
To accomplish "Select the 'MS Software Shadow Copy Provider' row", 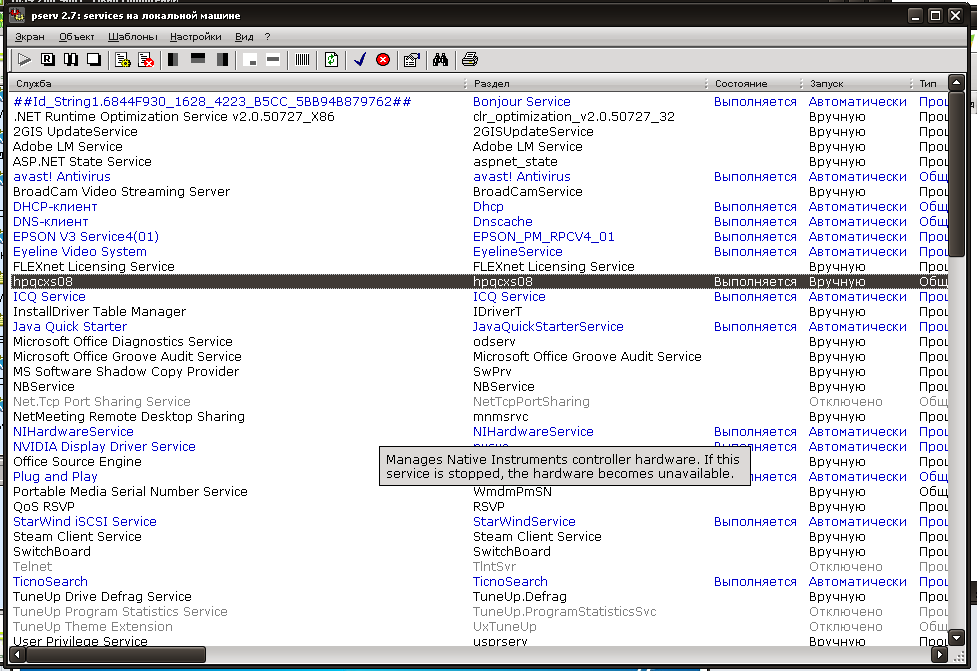I will [x=480, y=371].
